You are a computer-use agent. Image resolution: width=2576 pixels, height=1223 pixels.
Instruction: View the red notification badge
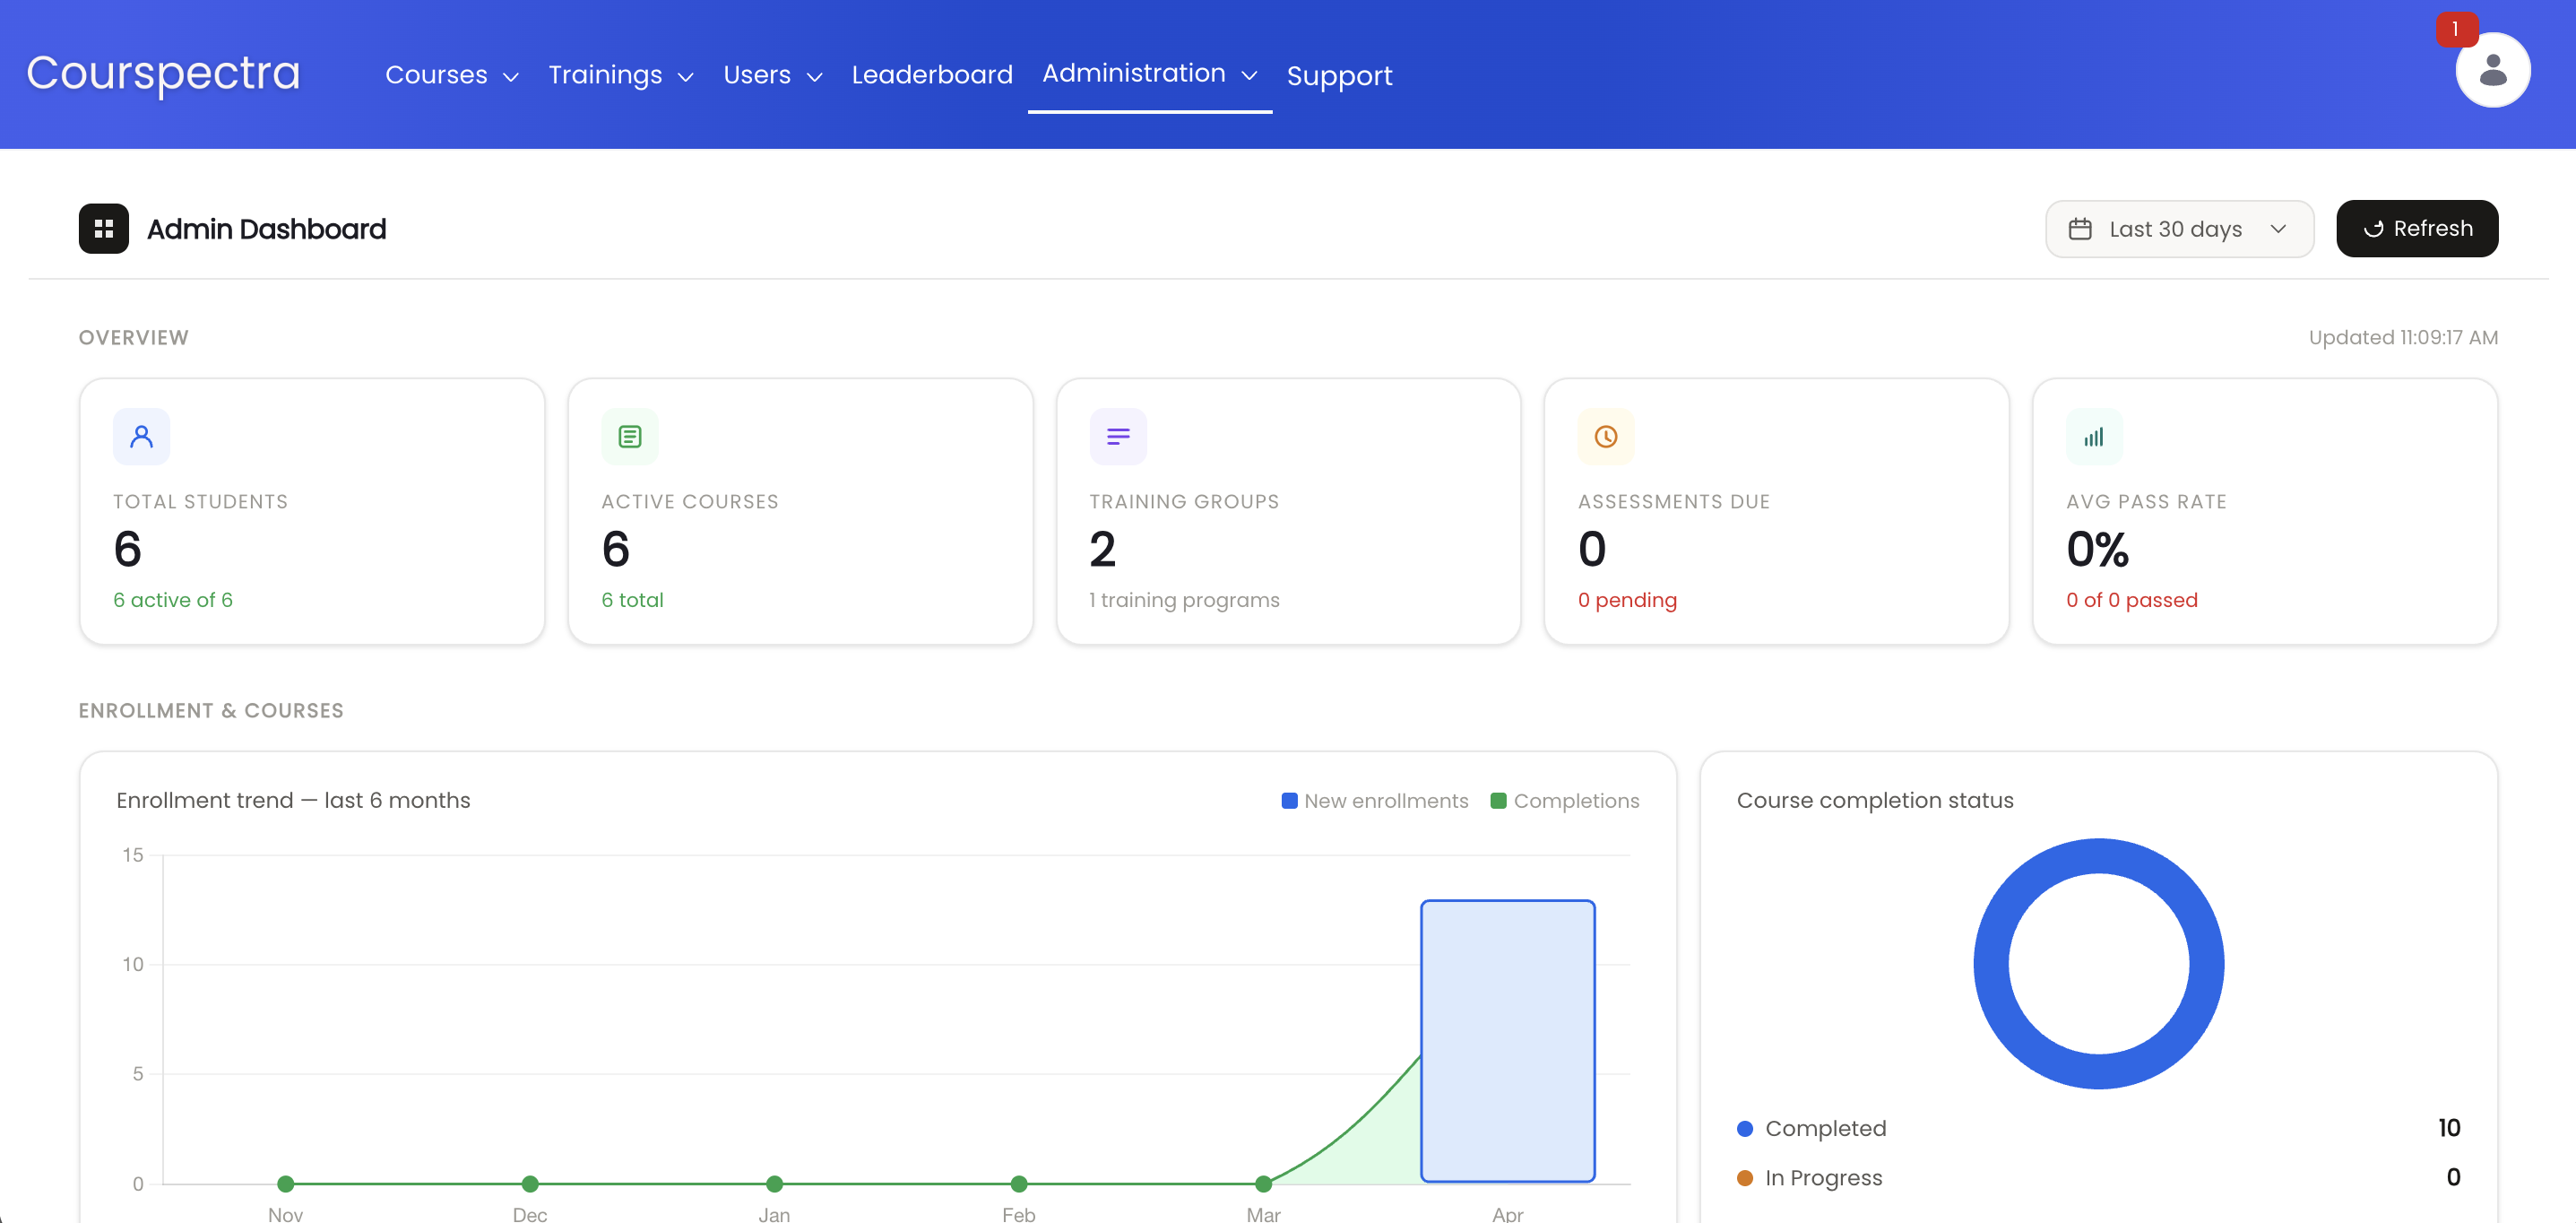(2455, 29)
